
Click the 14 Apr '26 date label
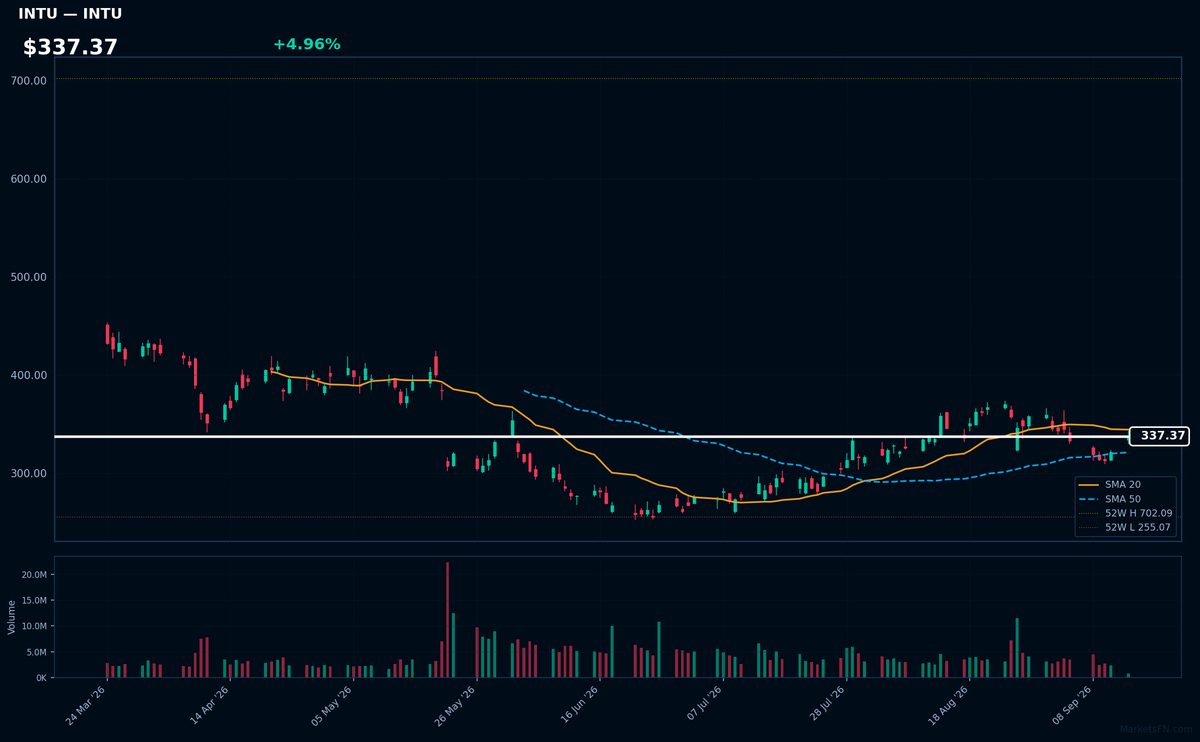pyautogui.click(x=209, y=706)
